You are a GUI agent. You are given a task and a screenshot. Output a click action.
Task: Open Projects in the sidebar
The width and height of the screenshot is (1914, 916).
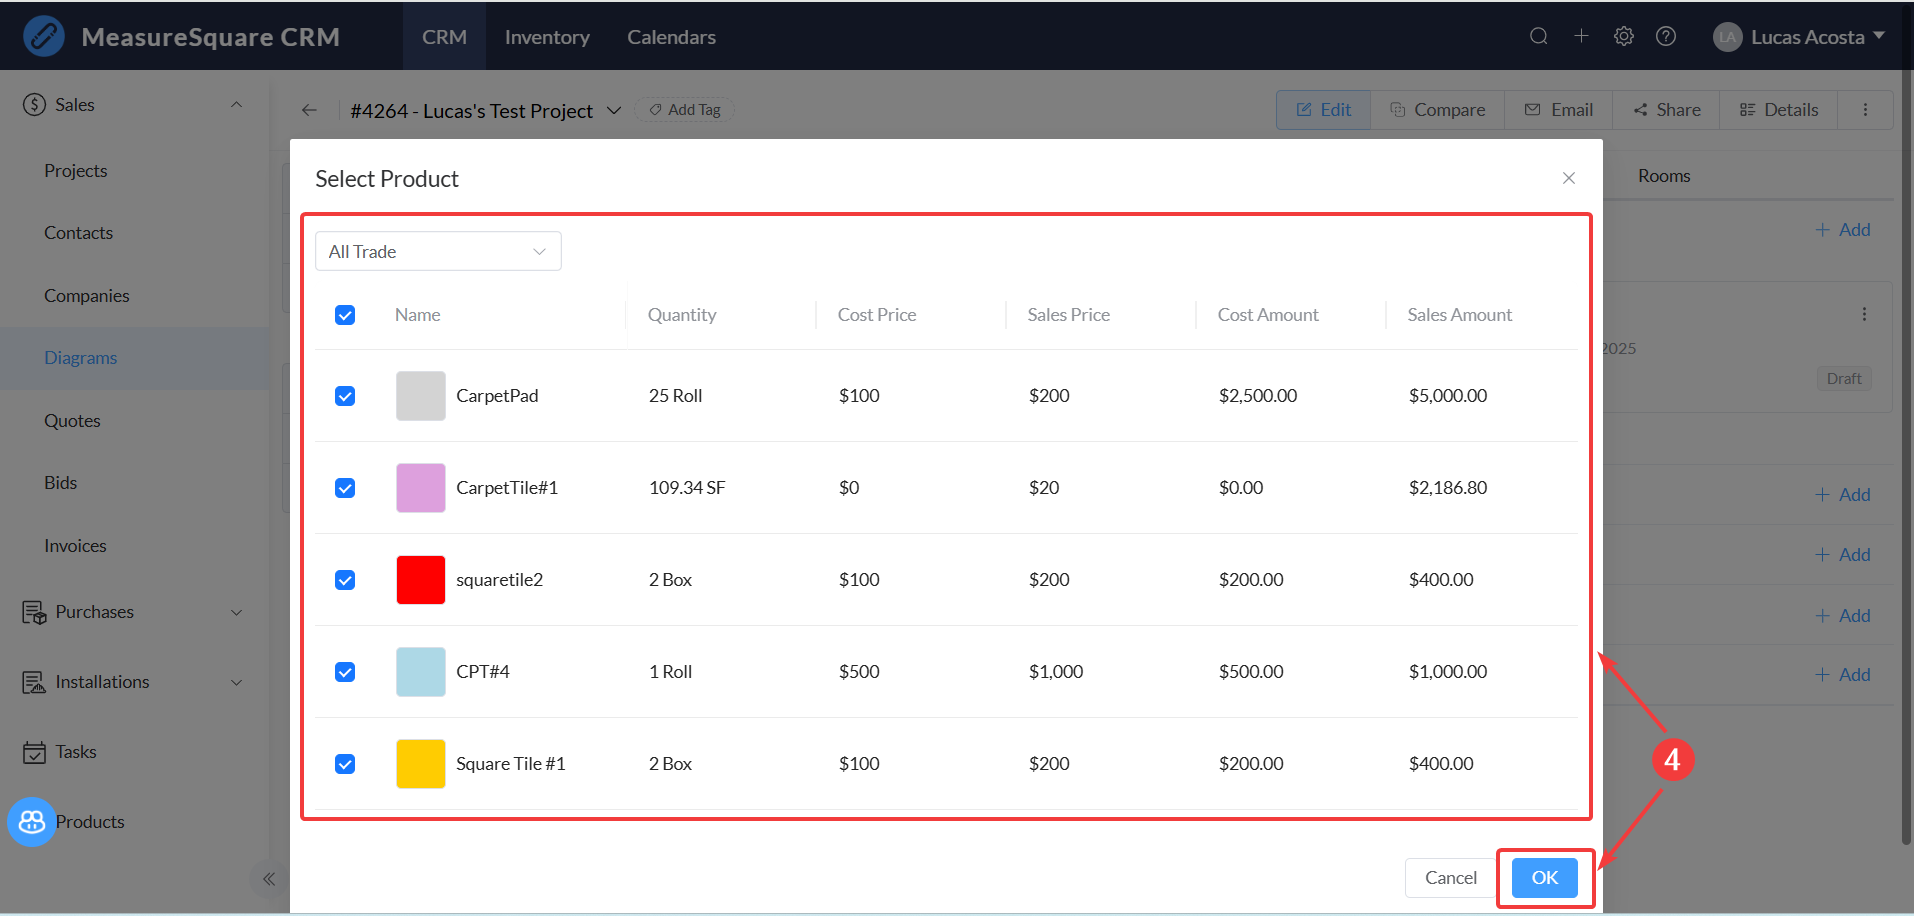coord(76,171)
